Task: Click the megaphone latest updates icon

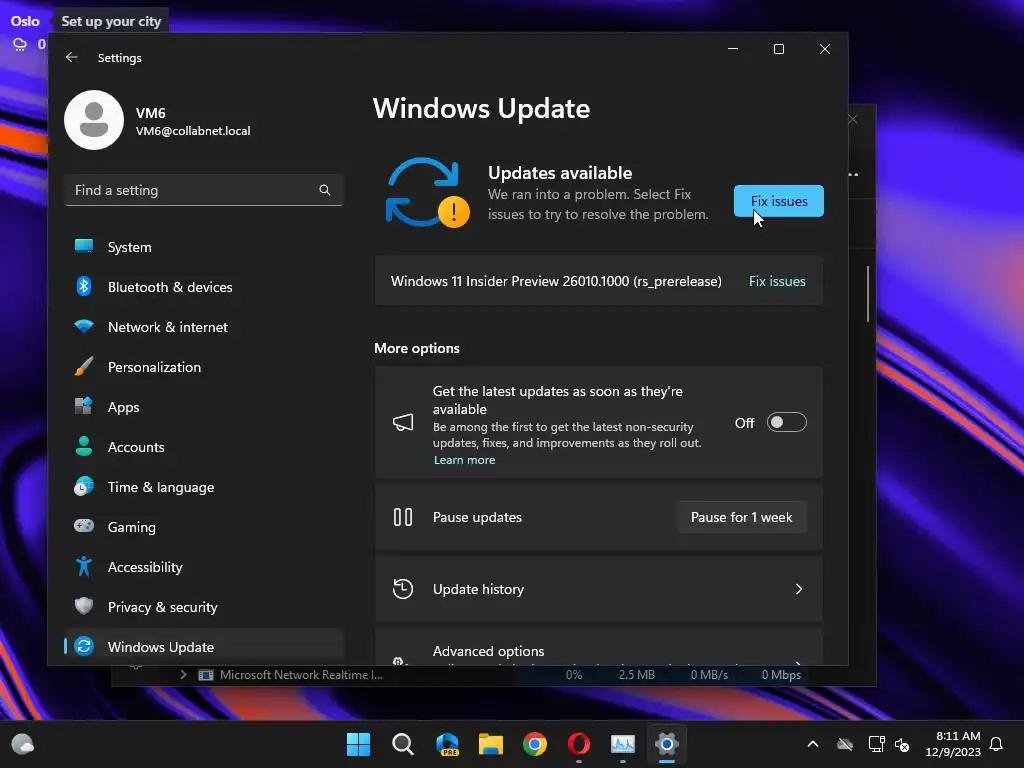Action: pyautogui.click(x=403, y=423)
